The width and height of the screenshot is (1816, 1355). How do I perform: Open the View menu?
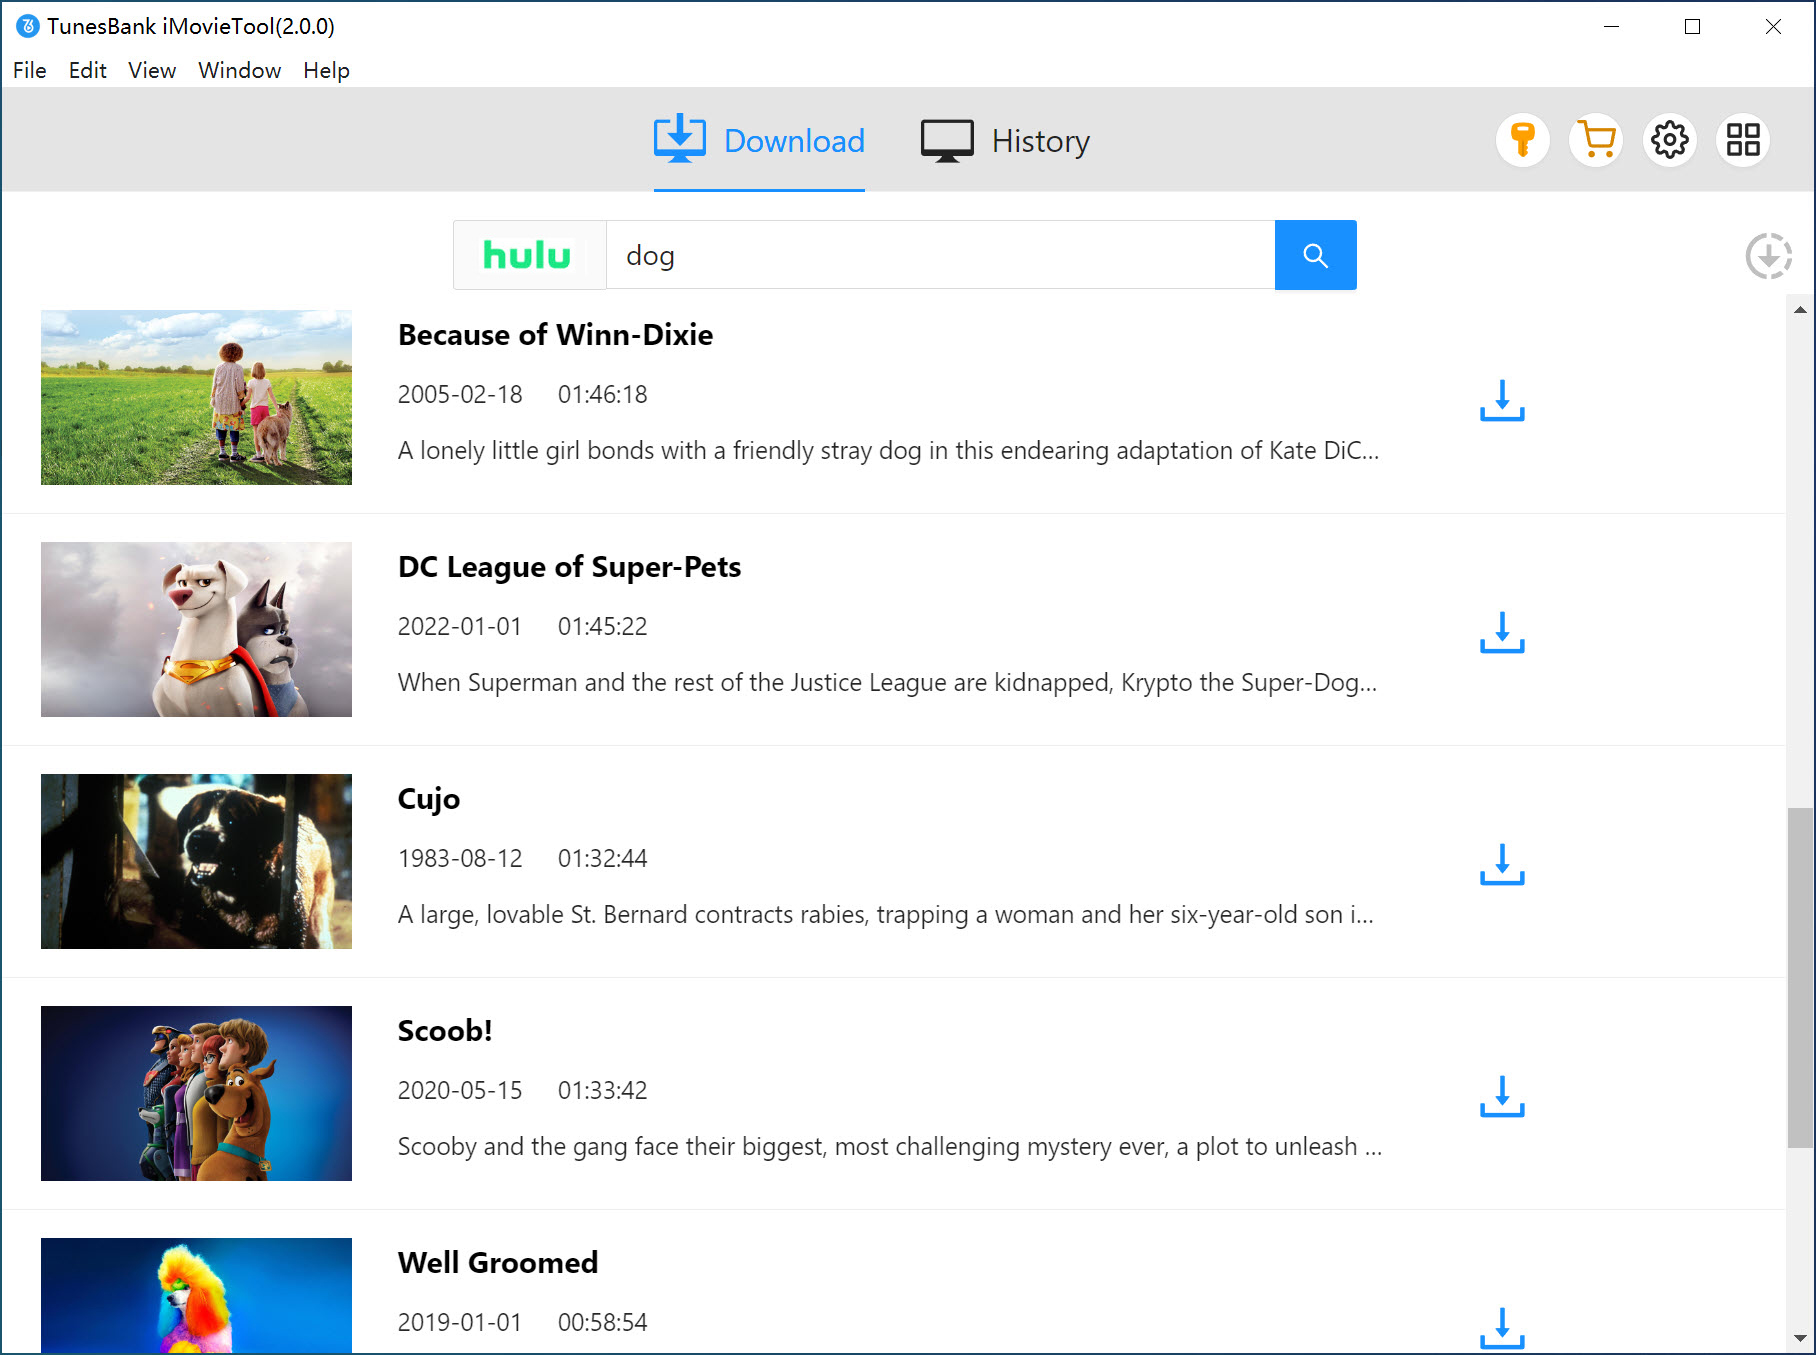(x=152, y=70)
